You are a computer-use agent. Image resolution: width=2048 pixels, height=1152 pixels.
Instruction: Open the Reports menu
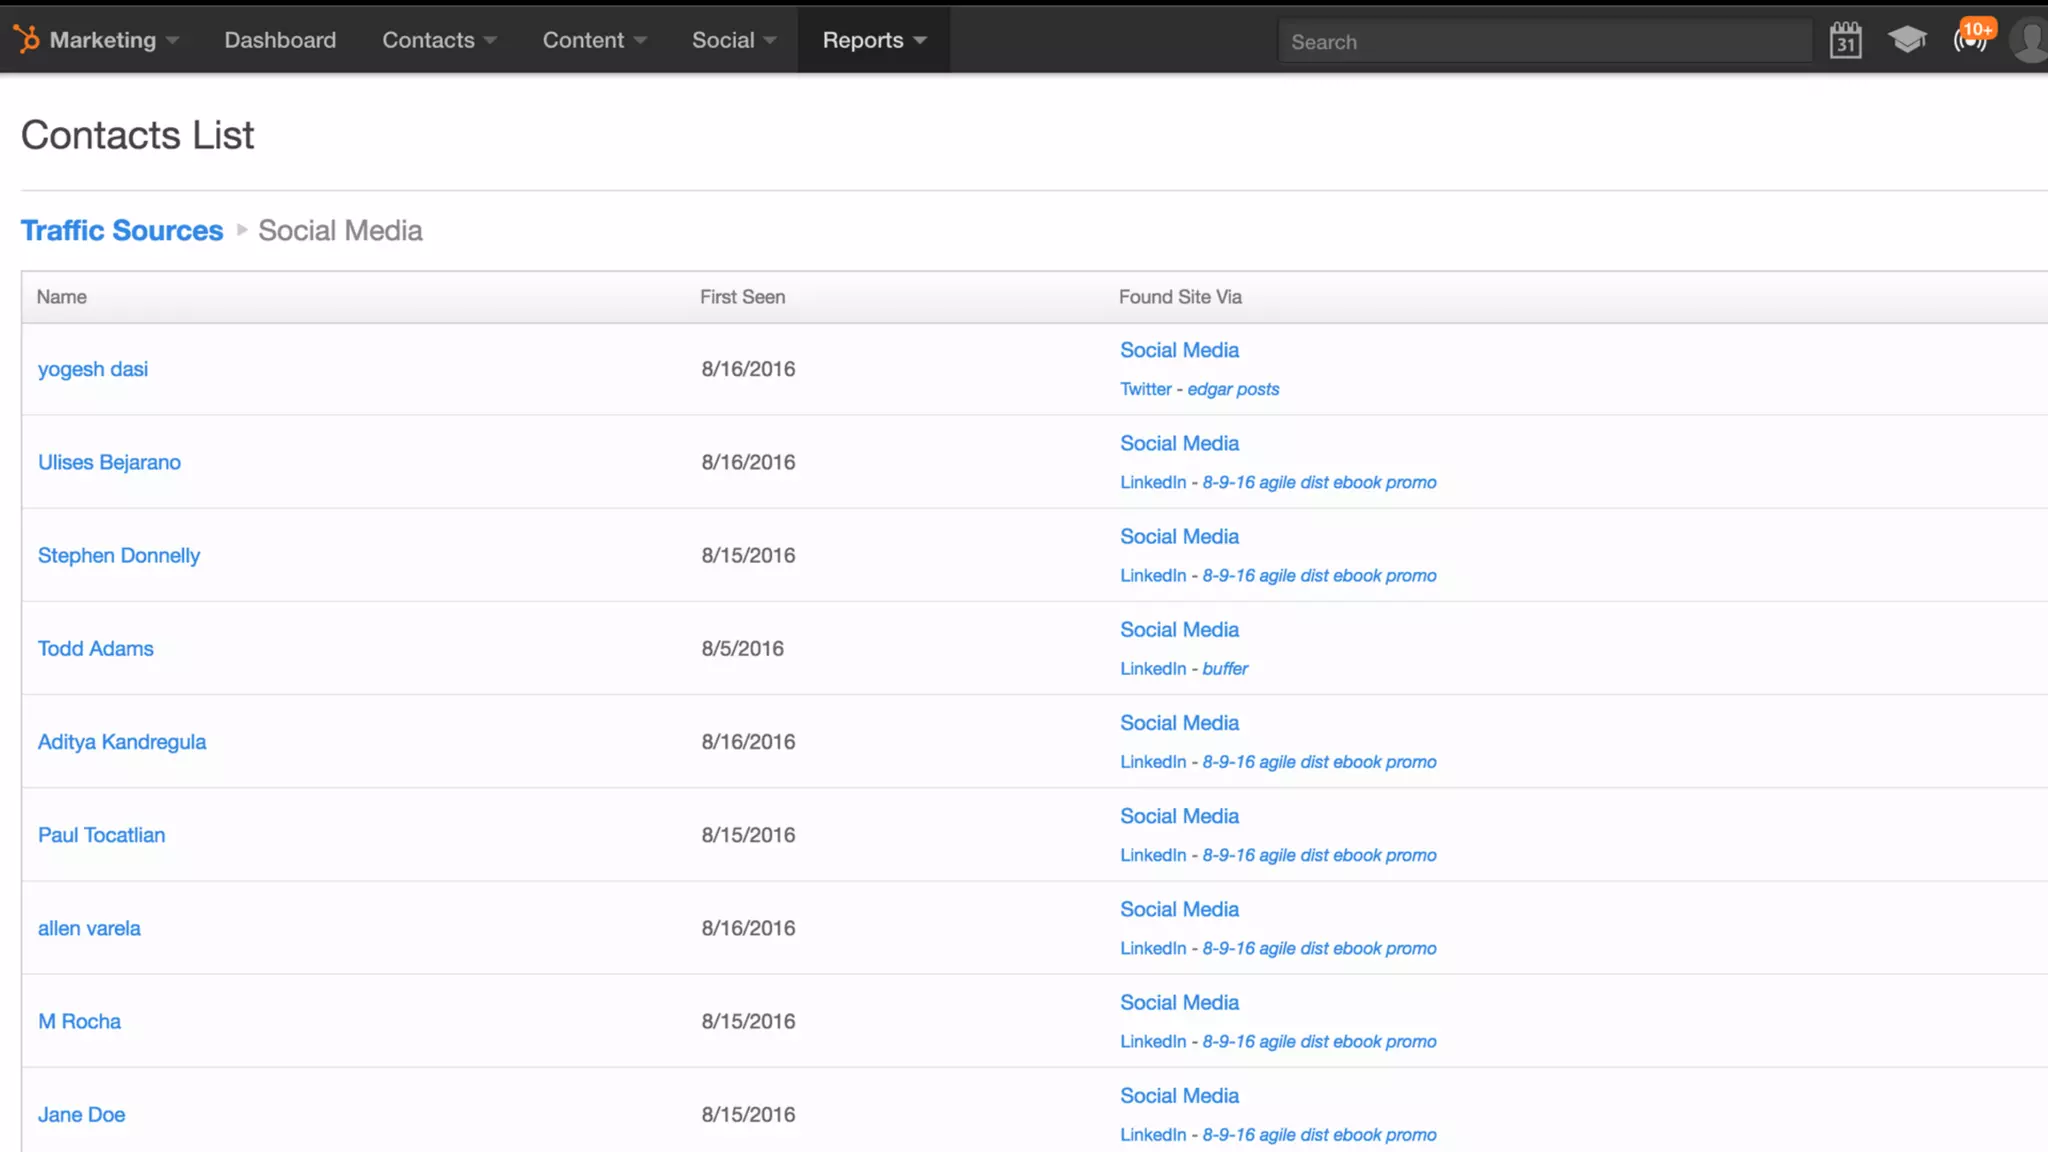[874, 40]
